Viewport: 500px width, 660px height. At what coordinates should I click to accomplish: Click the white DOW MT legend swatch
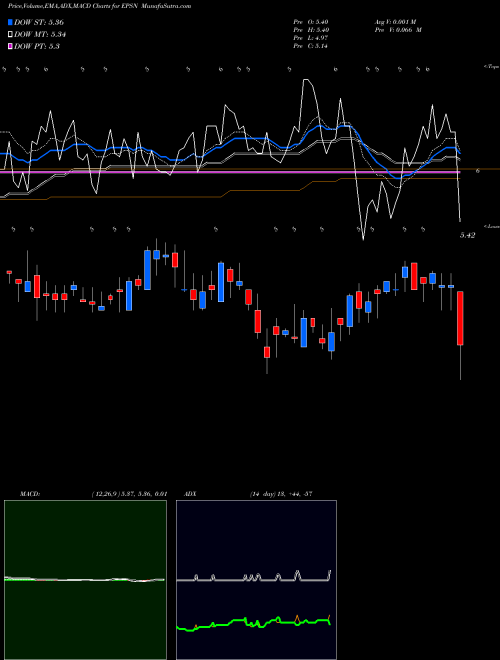(x=10, y=35)
